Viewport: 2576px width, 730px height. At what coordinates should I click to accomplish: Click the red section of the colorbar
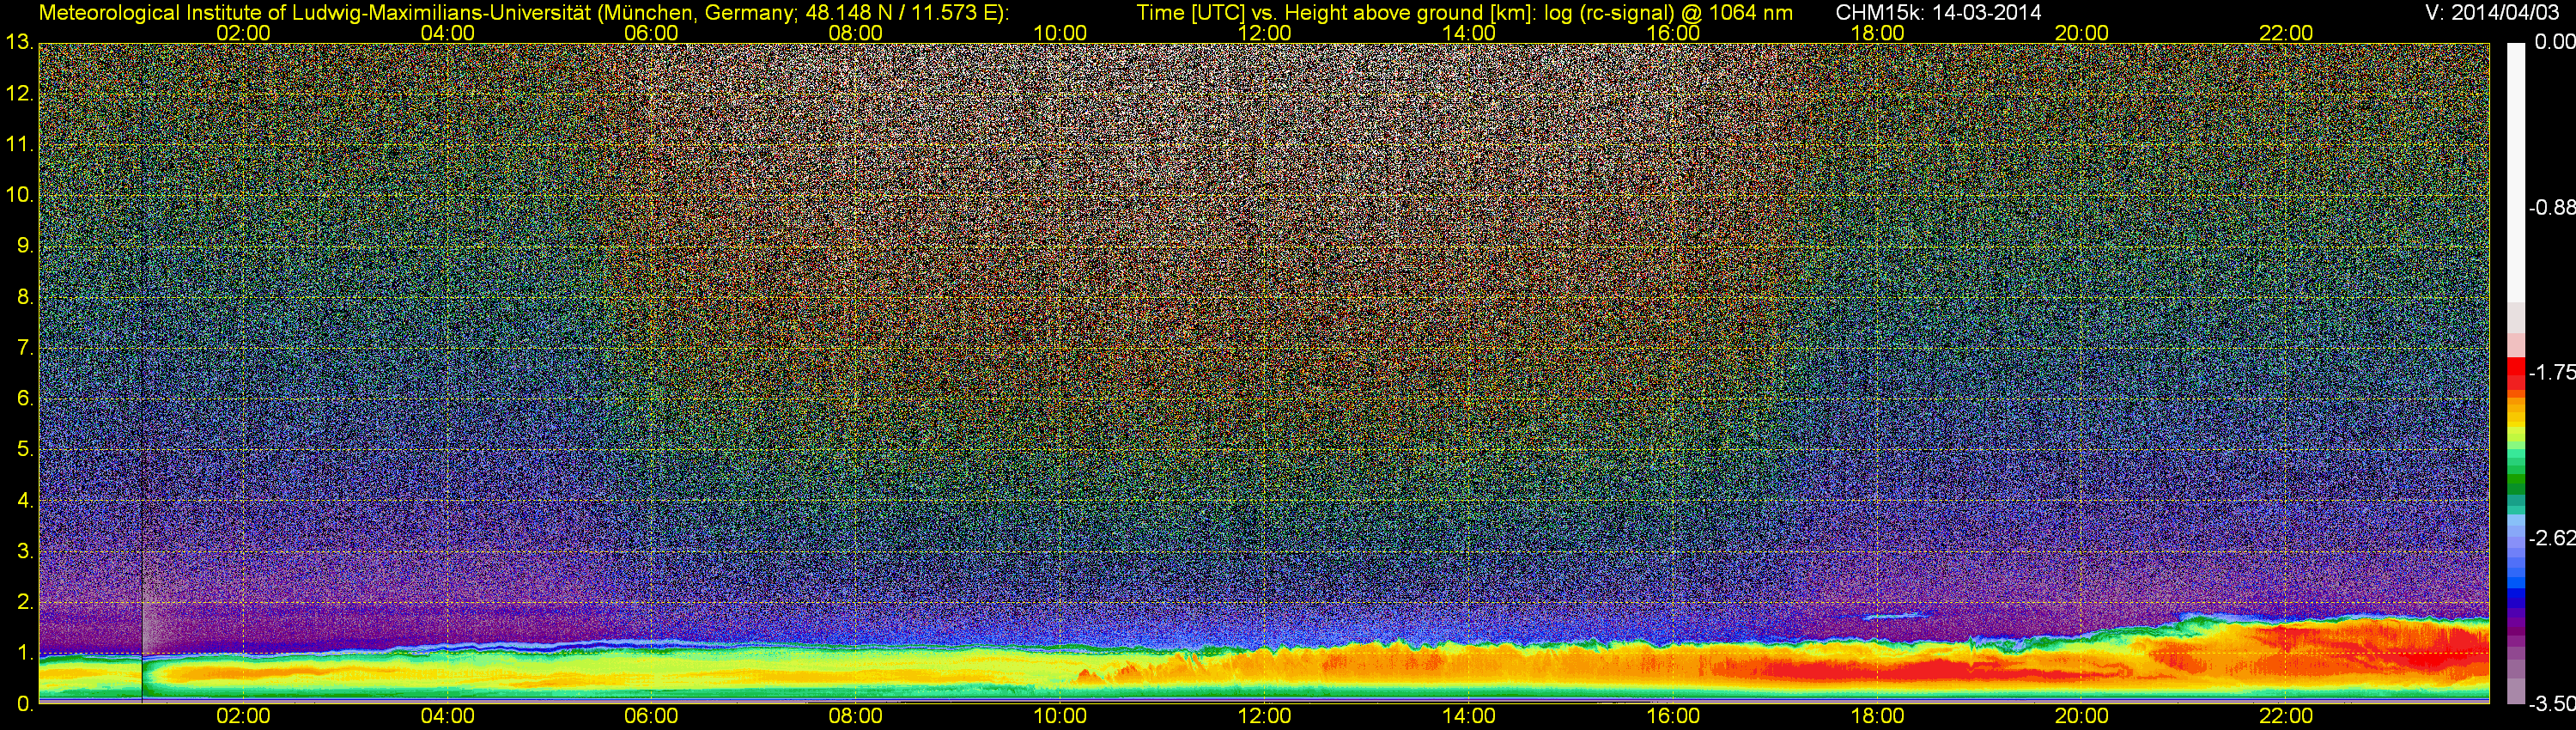tap(2515, 372)
